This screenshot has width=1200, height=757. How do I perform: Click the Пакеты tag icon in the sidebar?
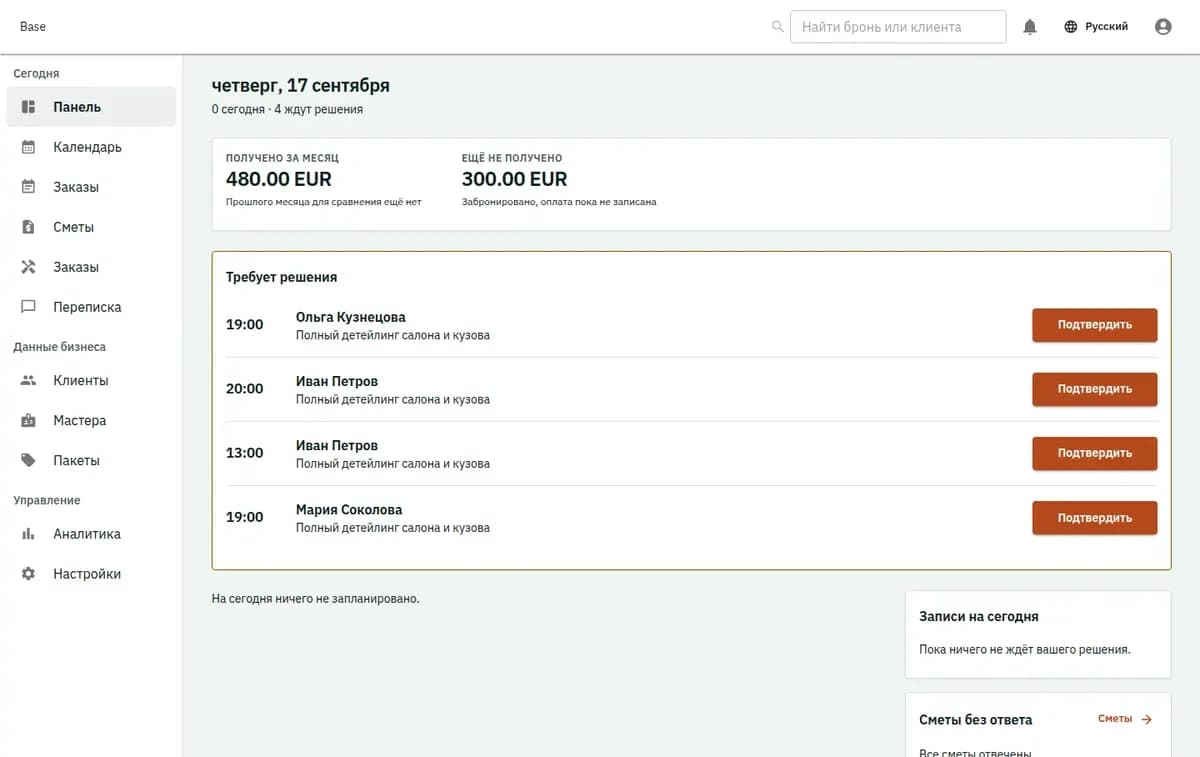point(29,461)
